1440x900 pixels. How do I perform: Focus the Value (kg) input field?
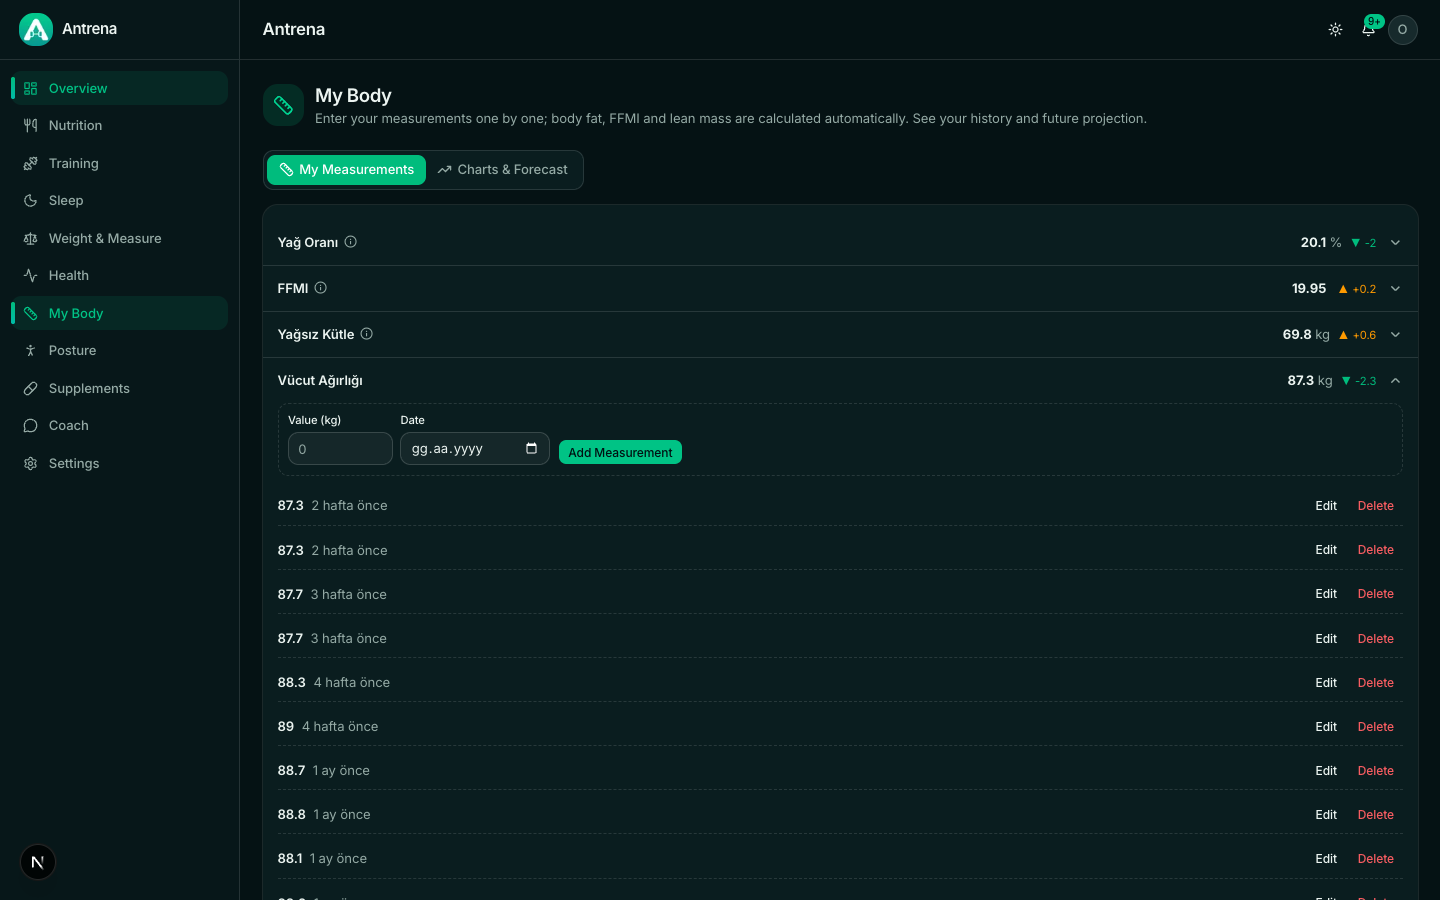(x=340, y=449)
